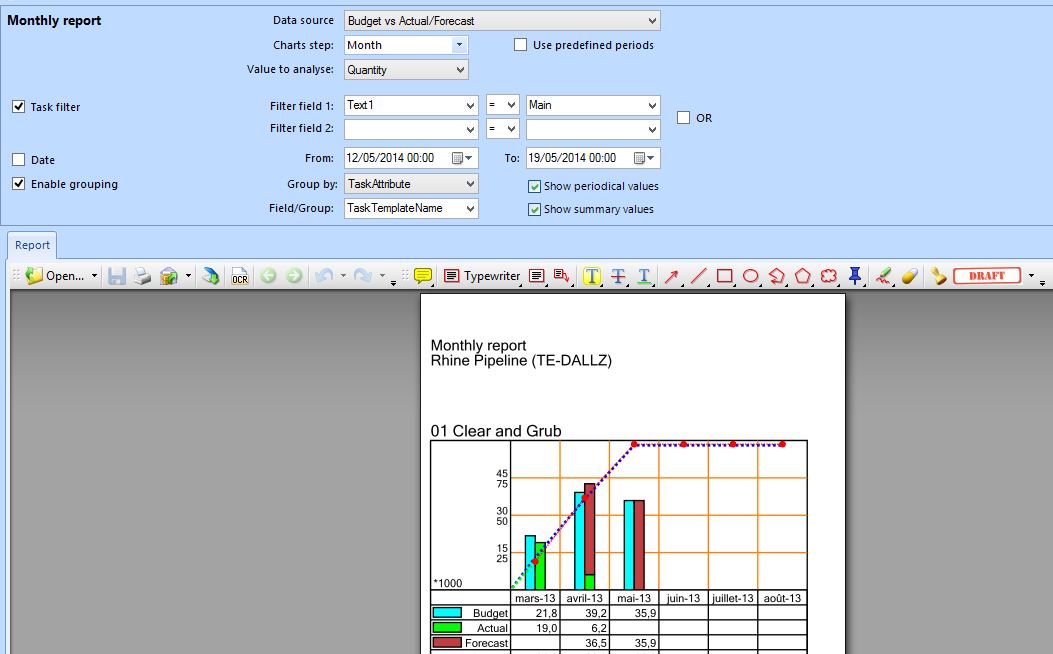Image resolution: width=1053 pixels, height=654 pixels.
Task: Open the Value to analyse Quantity dropdown
Action: [406, 70]
